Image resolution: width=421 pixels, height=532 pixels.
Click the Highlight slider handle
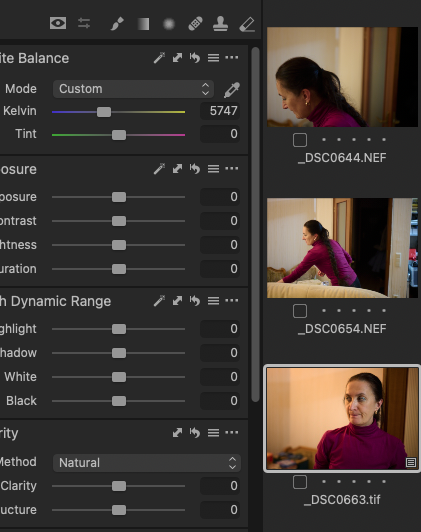(x=119, y=329)
